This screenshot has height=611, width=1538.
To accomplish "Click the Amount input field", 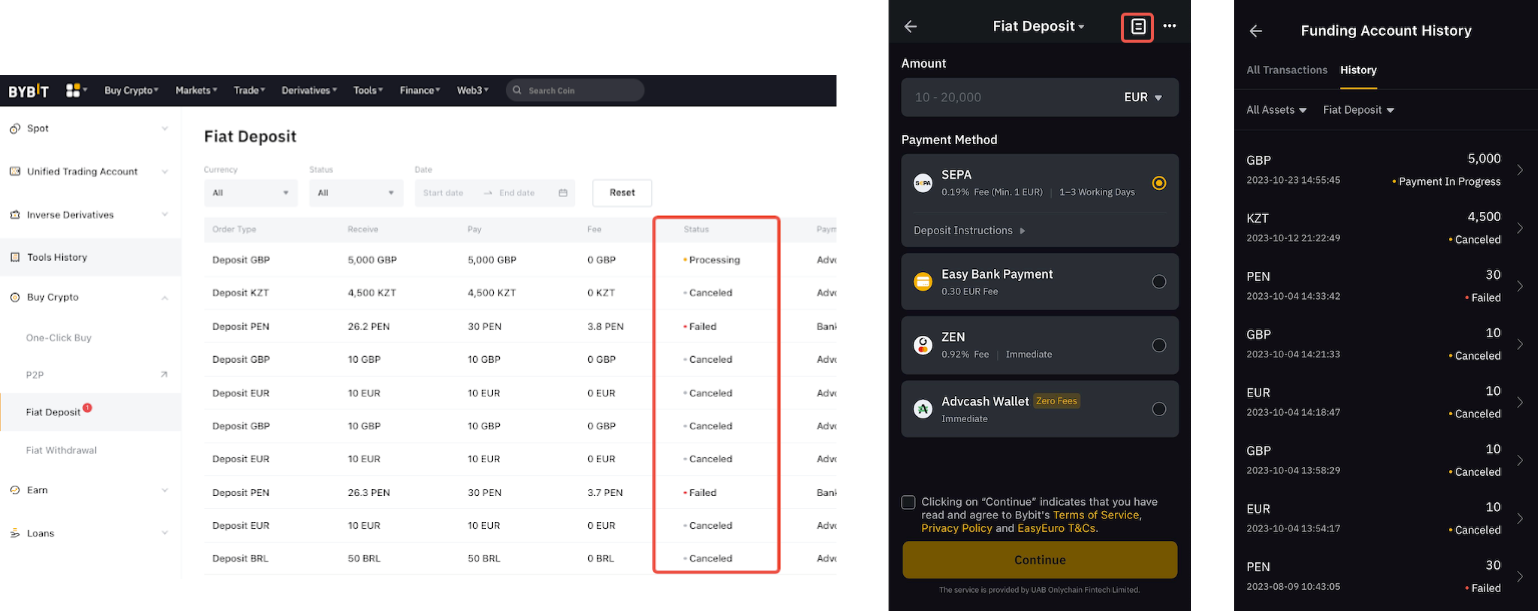I will click(1005, 98).
